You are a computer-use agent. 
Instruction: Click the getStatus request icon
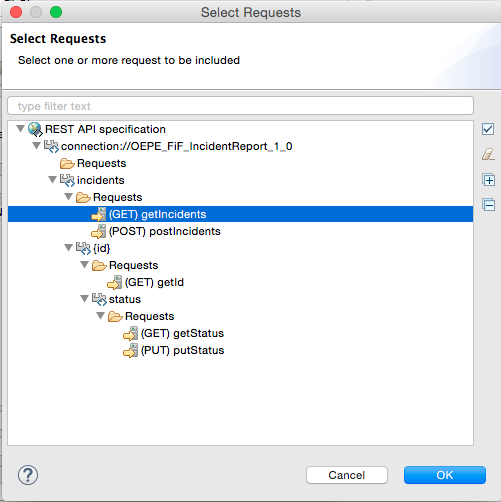[130, 333]
